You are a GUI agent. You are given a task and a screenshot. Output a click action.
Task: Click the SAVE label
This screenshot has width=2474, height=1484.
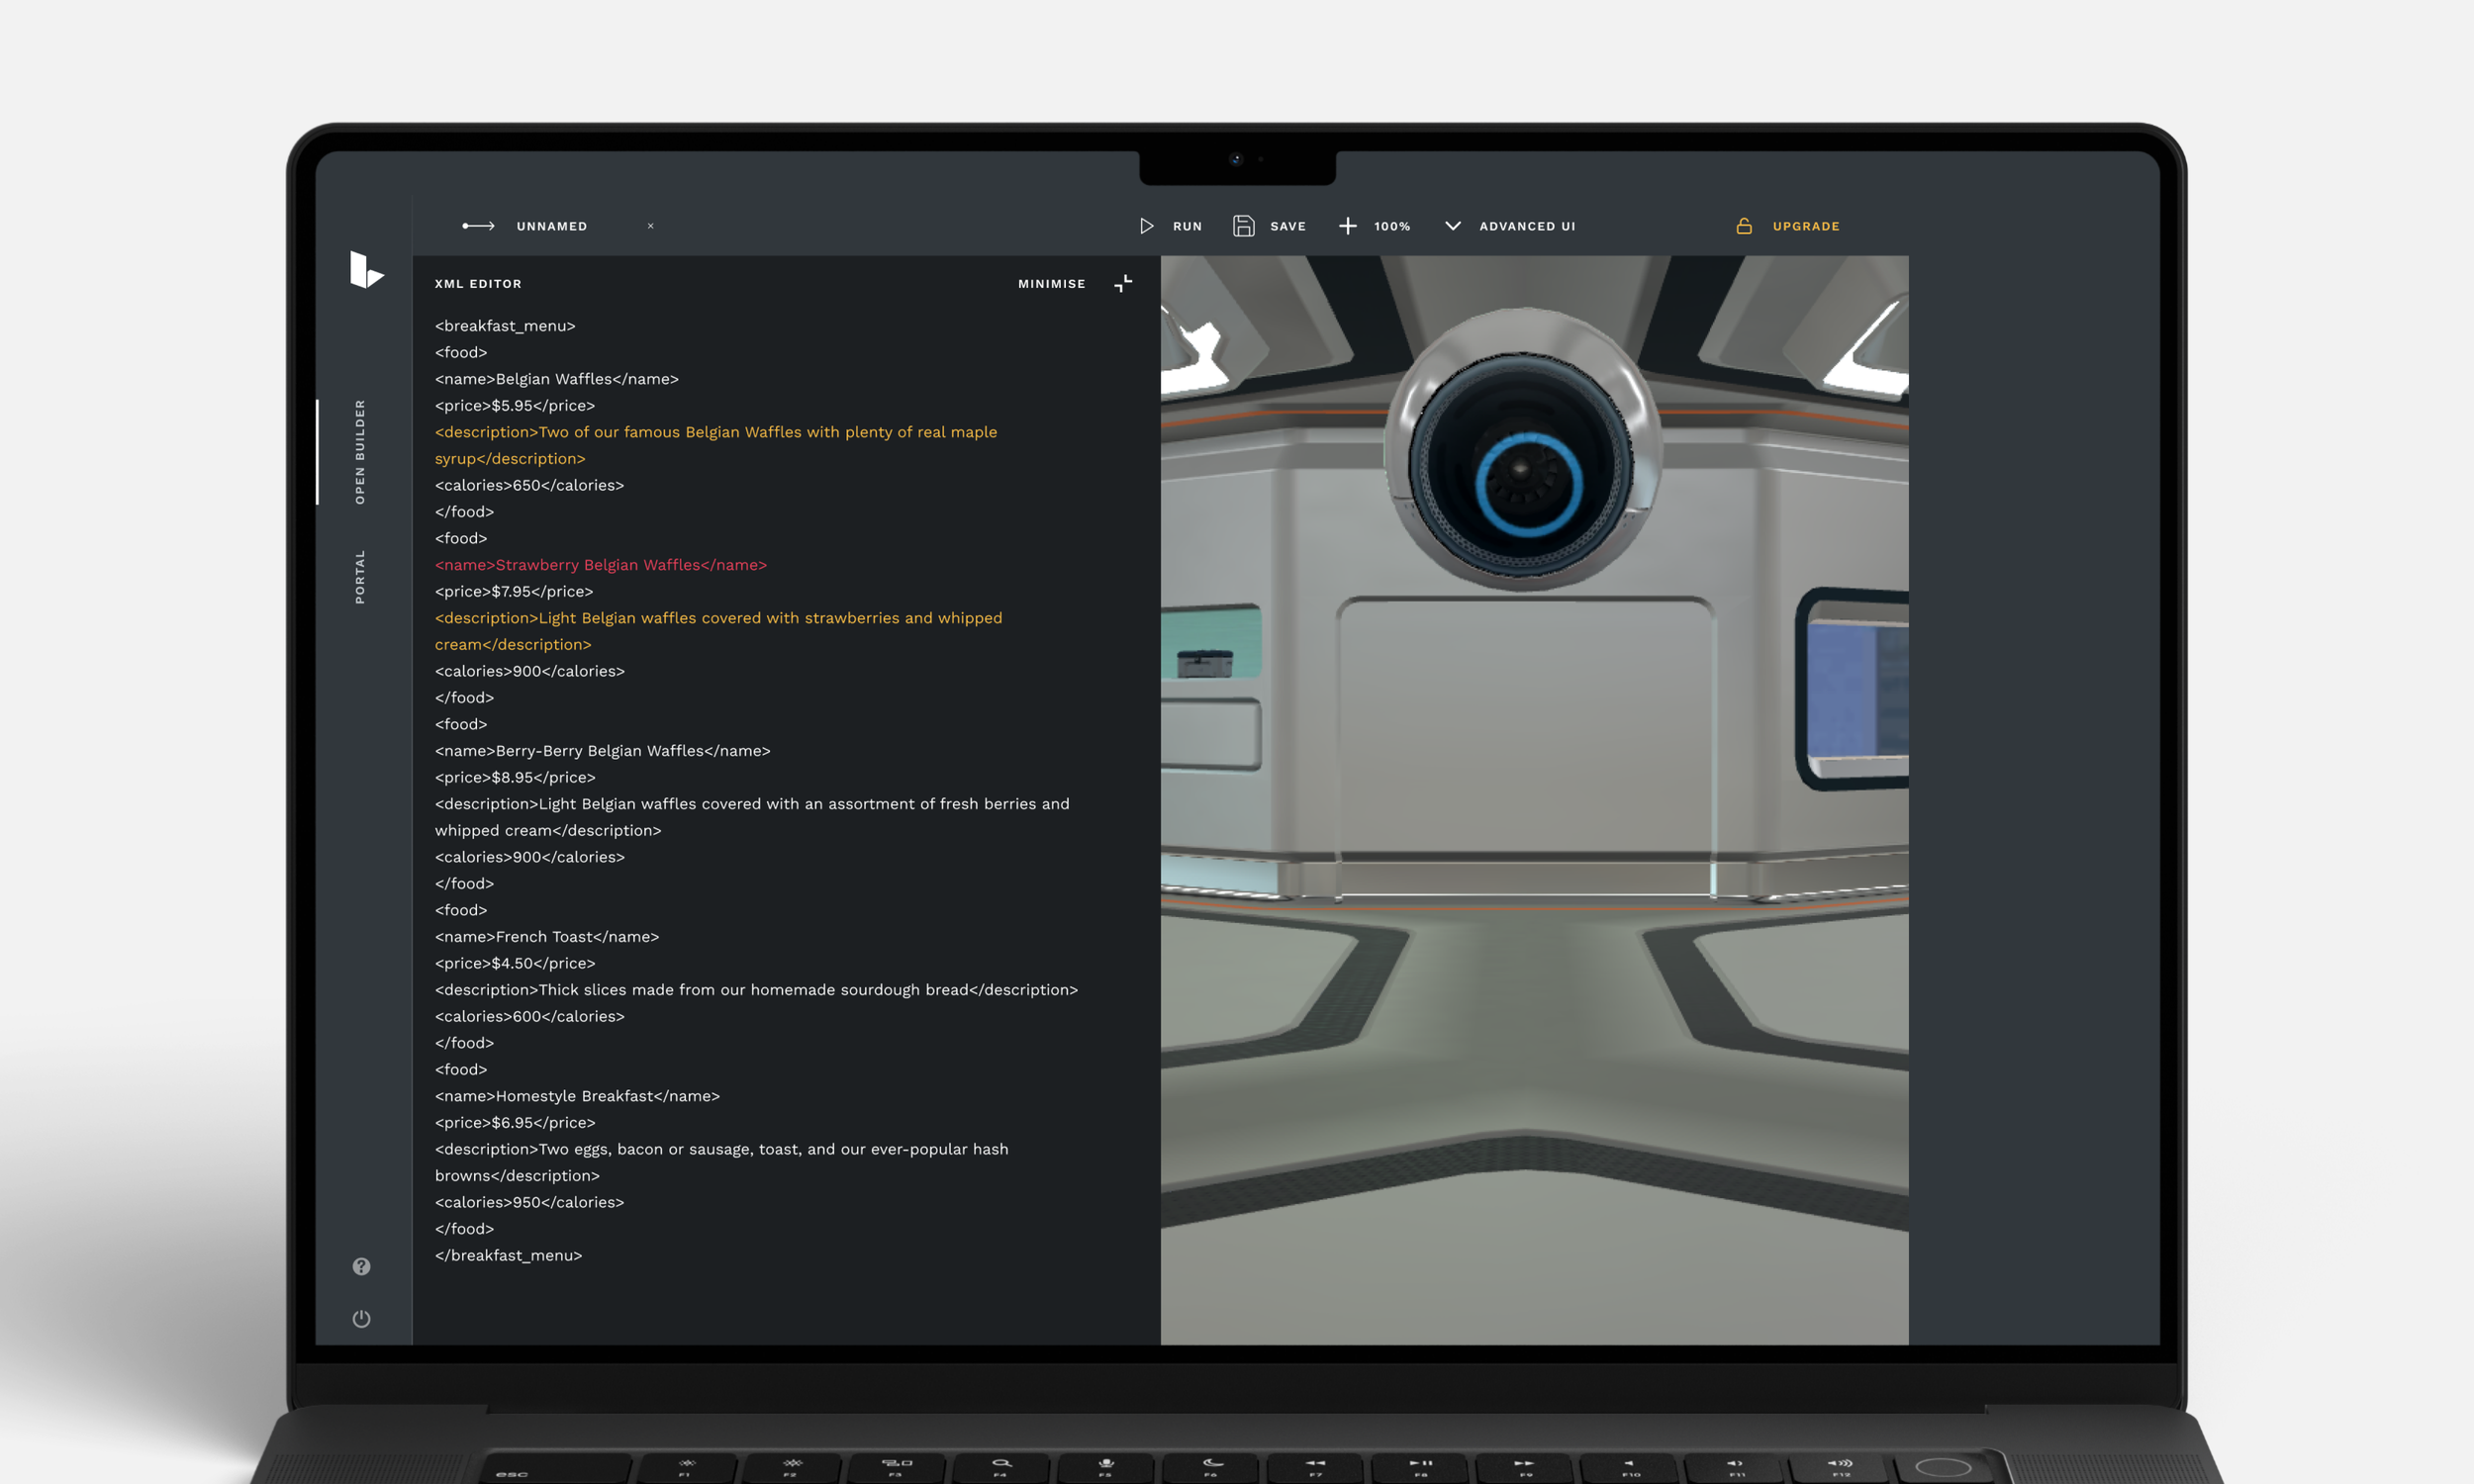tap(1287, 226)
